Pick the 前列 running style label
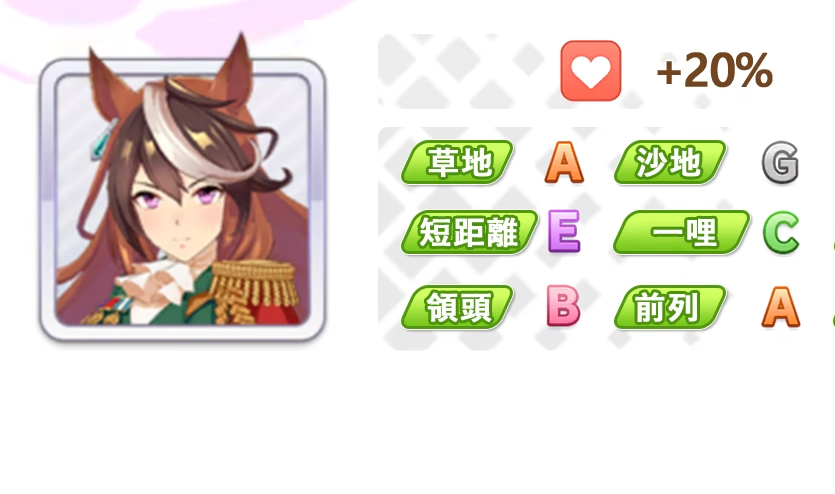 point(670,307)
